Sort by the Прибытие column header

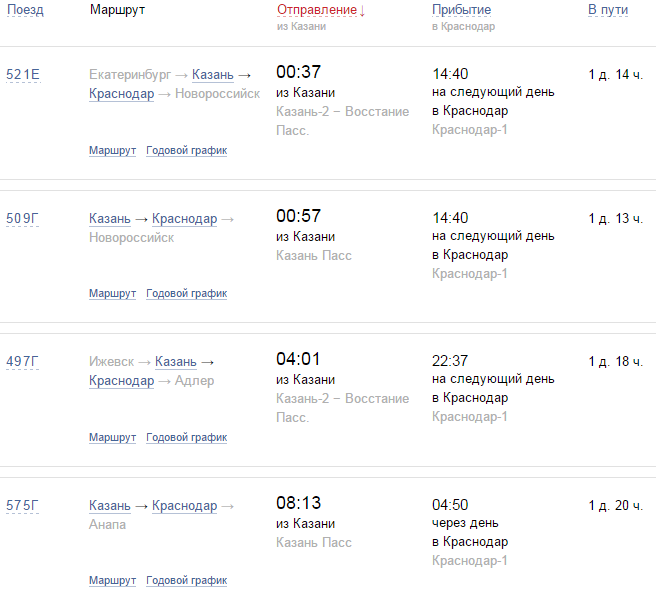(461, 10)
